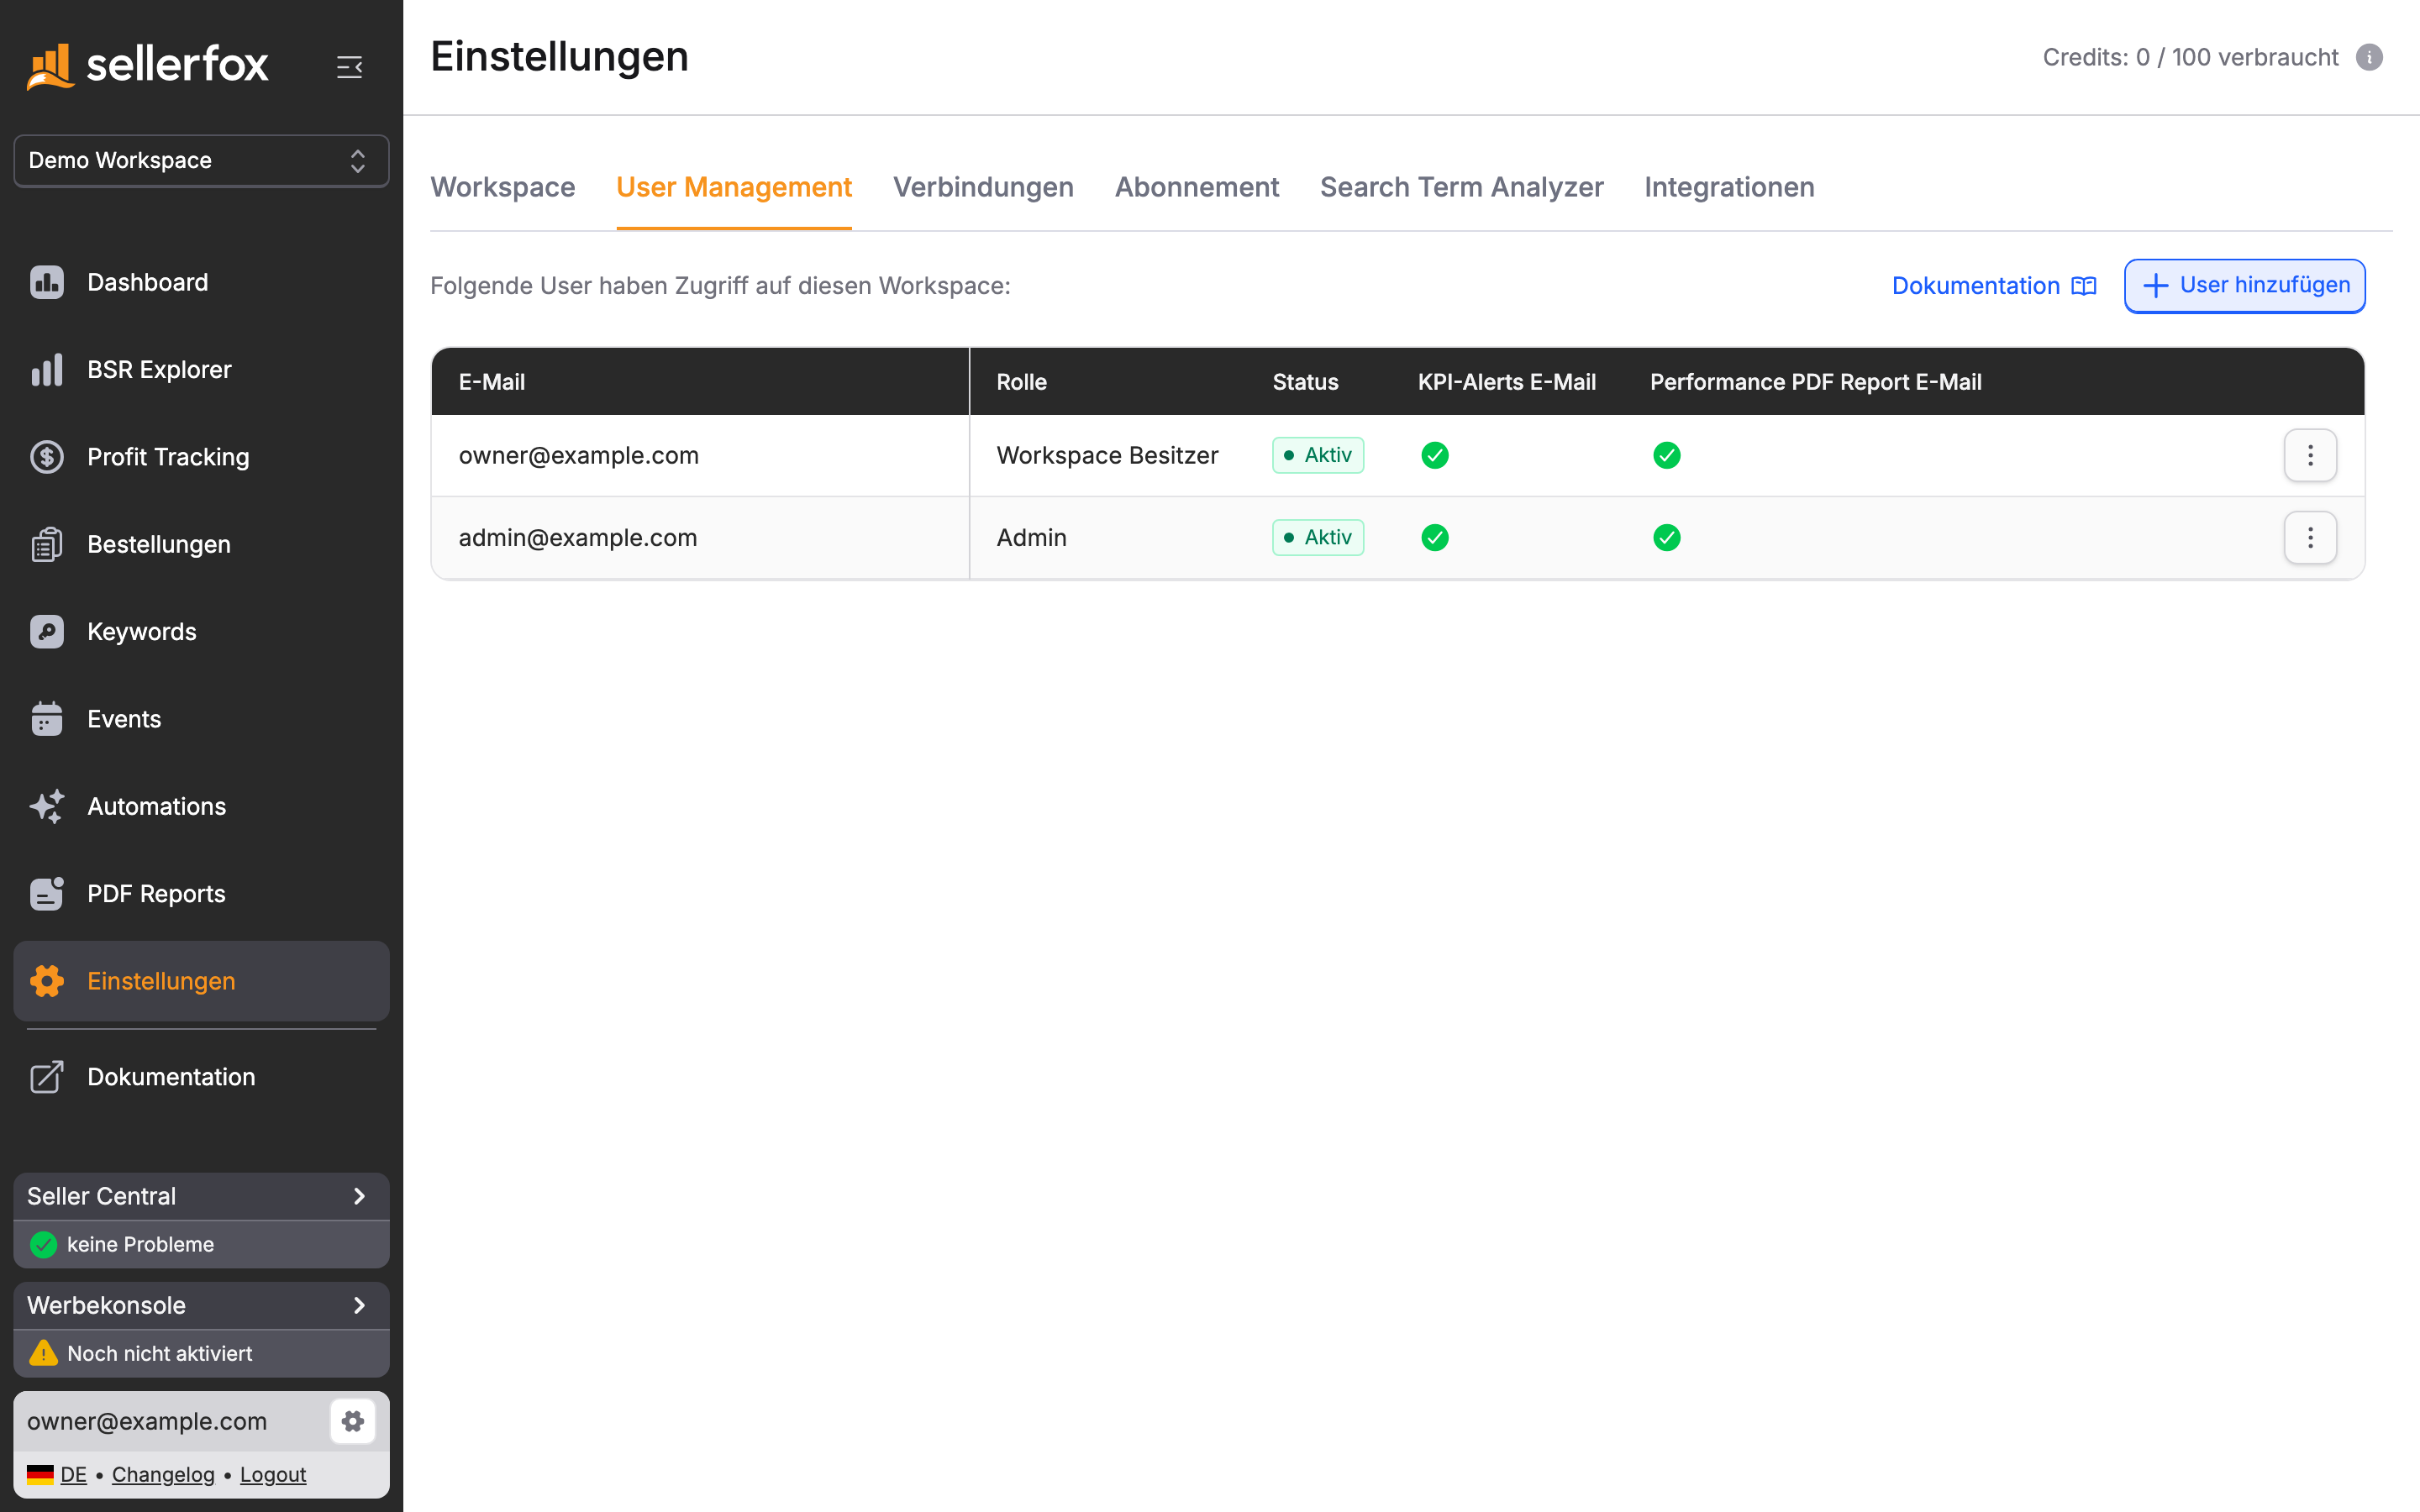2420x1512 pixels.
Task: Toggle KPI-Alerts checkmark for owner@example.com
Action: [1435, 455]
